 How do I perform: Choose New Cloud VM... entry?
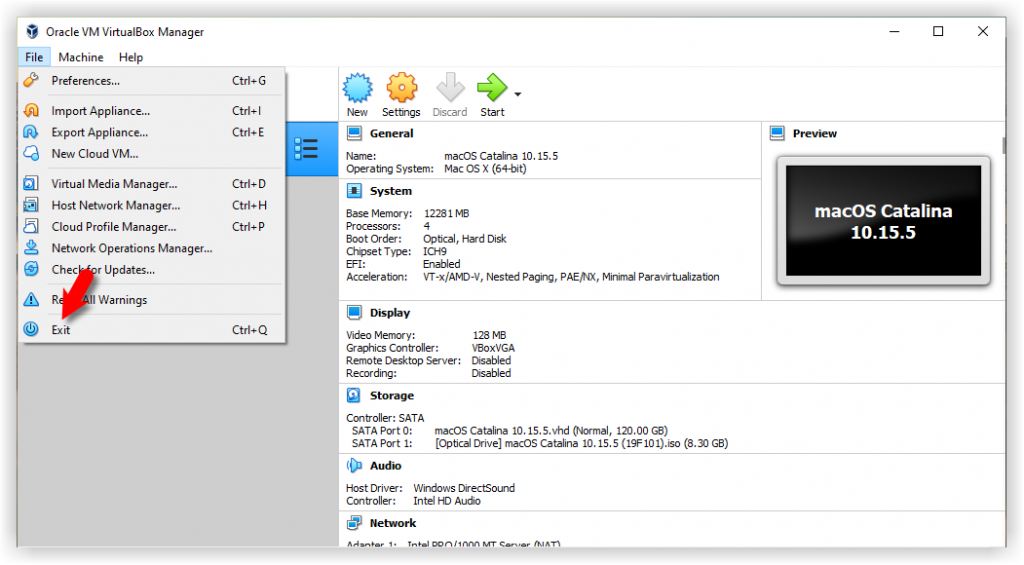tap(152, 153)
